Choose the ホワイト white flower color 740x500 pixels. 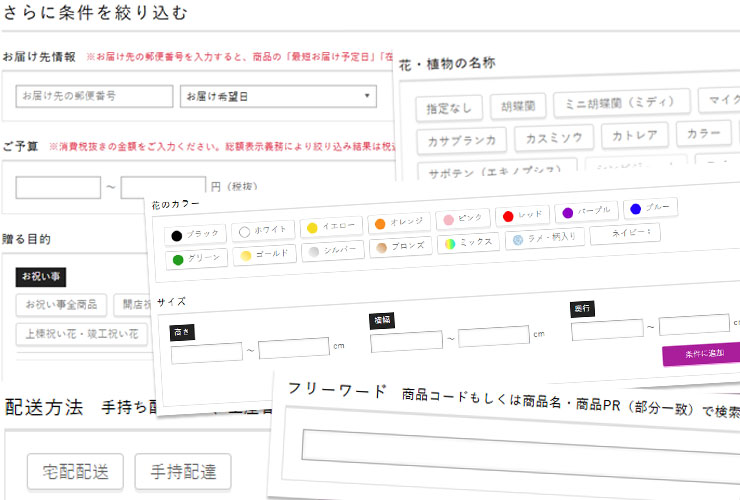pos(262,231)
